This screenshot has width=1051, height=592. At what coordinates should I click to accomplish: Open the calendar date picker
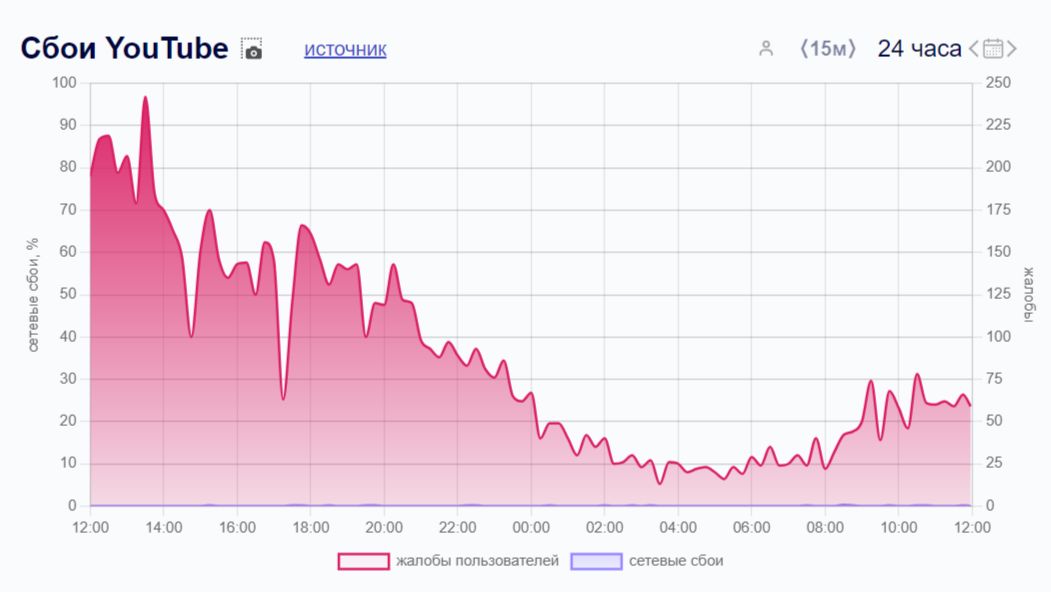pyautogui.click(x=993, y=48)
